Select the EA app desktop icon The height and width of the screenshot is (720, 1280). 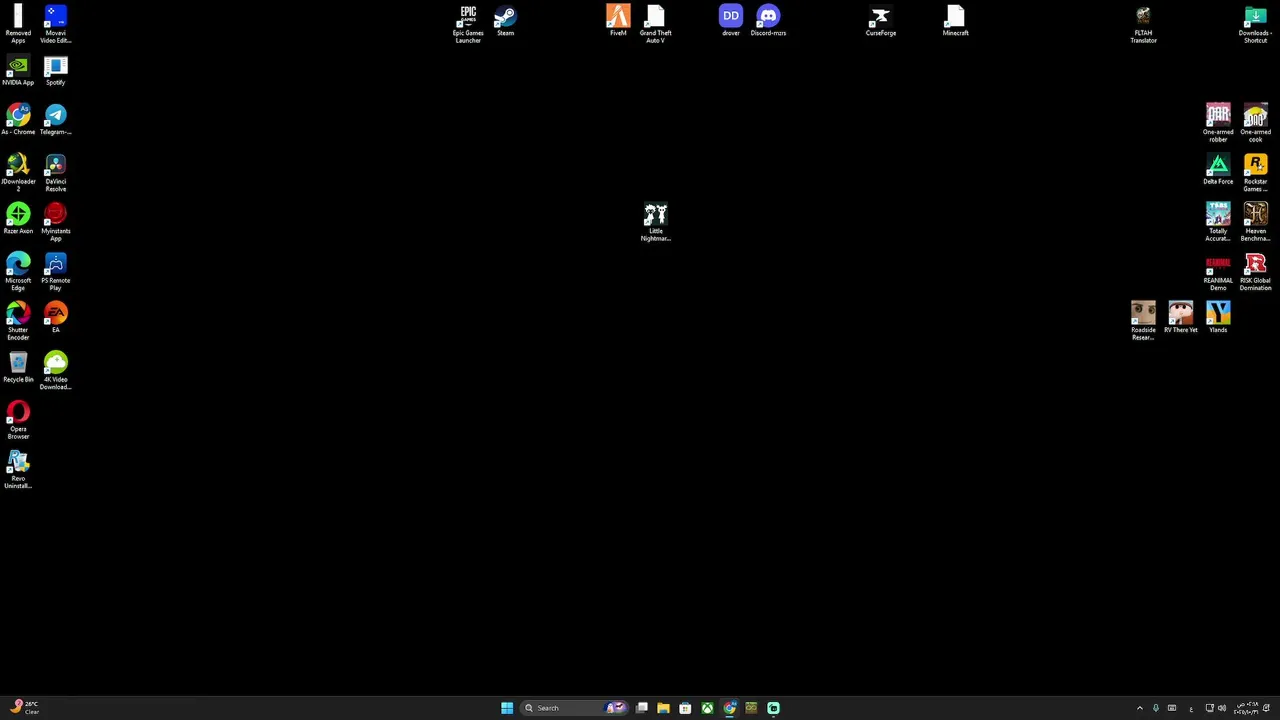click(55, 318)
